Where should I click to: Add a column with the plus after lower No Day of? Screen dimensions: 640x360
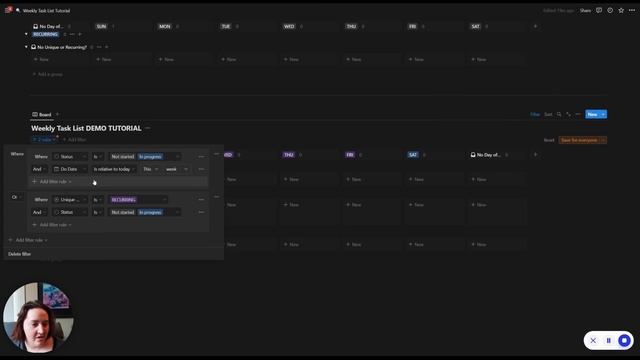coord(536,155)
